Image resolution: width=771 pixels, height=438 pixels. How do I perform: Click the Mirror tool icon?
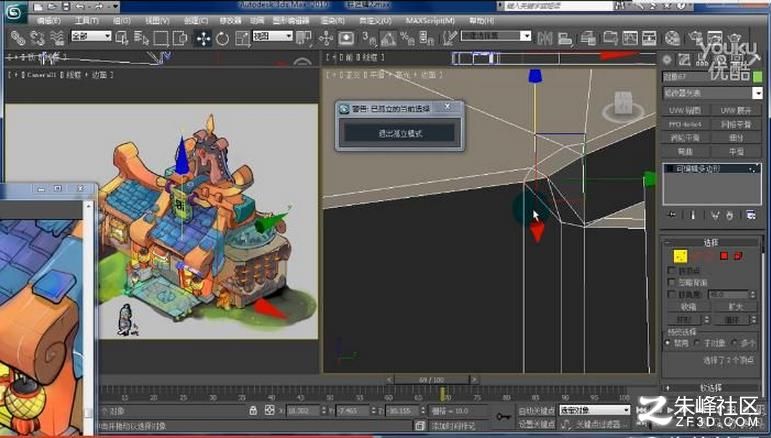(544, 38)
